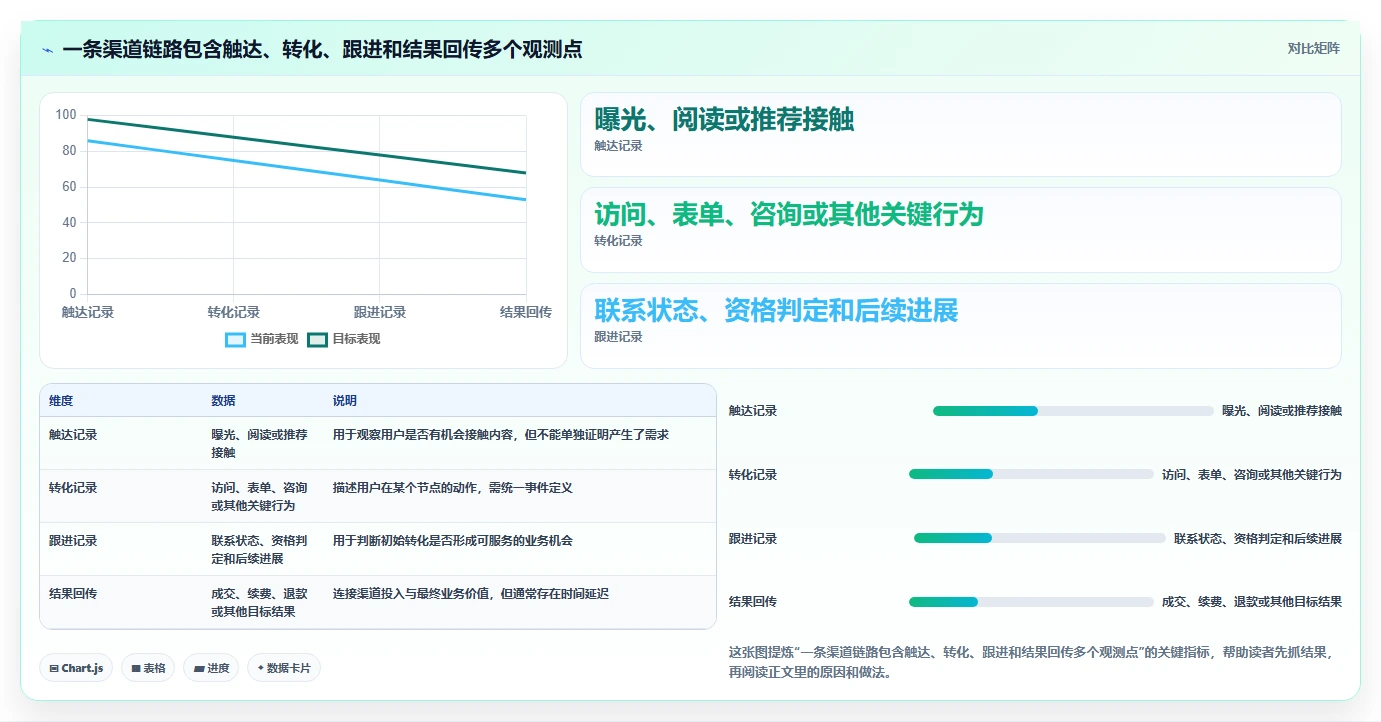Click the icon inside the Chart.js chip
Image resolution: width=1381 pixels, height=722 pixels.
tap(54, 668)
